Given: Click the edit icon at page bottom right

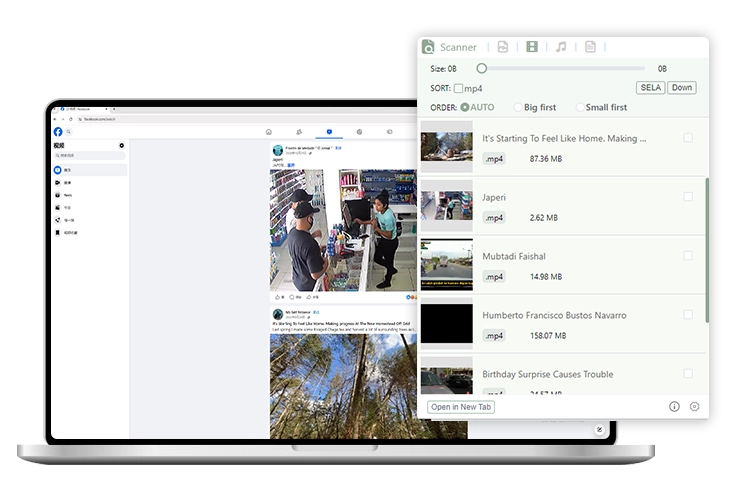Looking at the screenshot, I should pyautogui.click(x=599, y=429).
